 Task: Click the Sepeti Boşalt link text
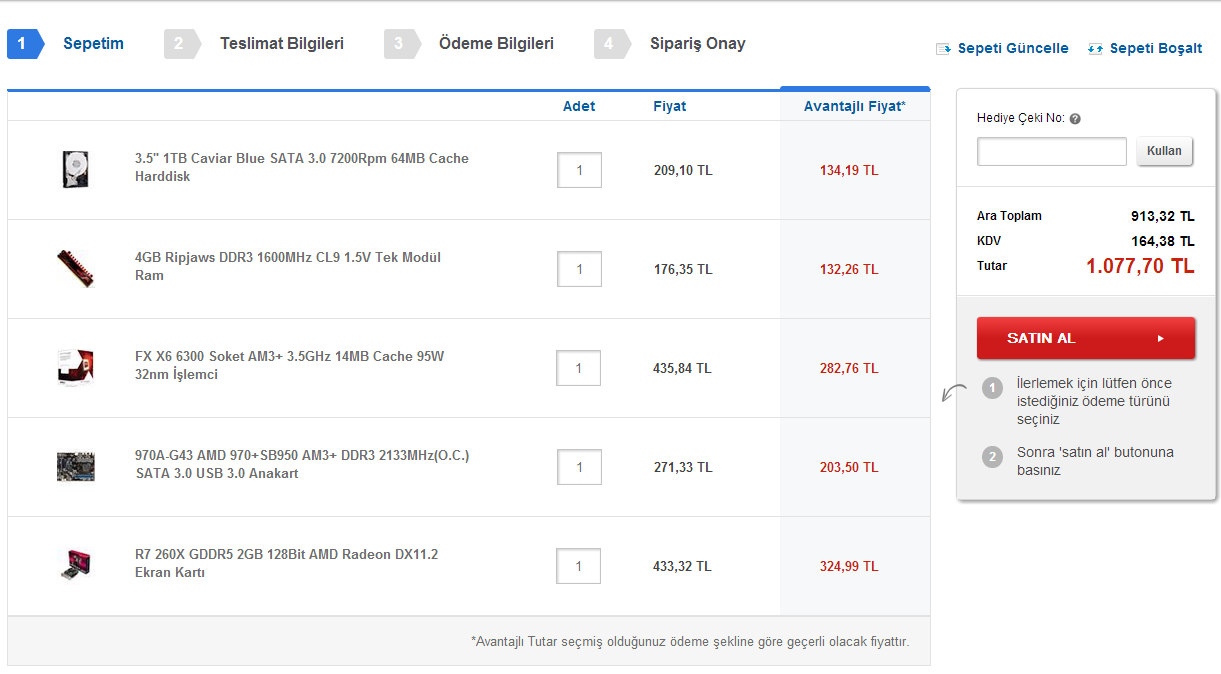pyautogui.click(x=1155, y=49)
